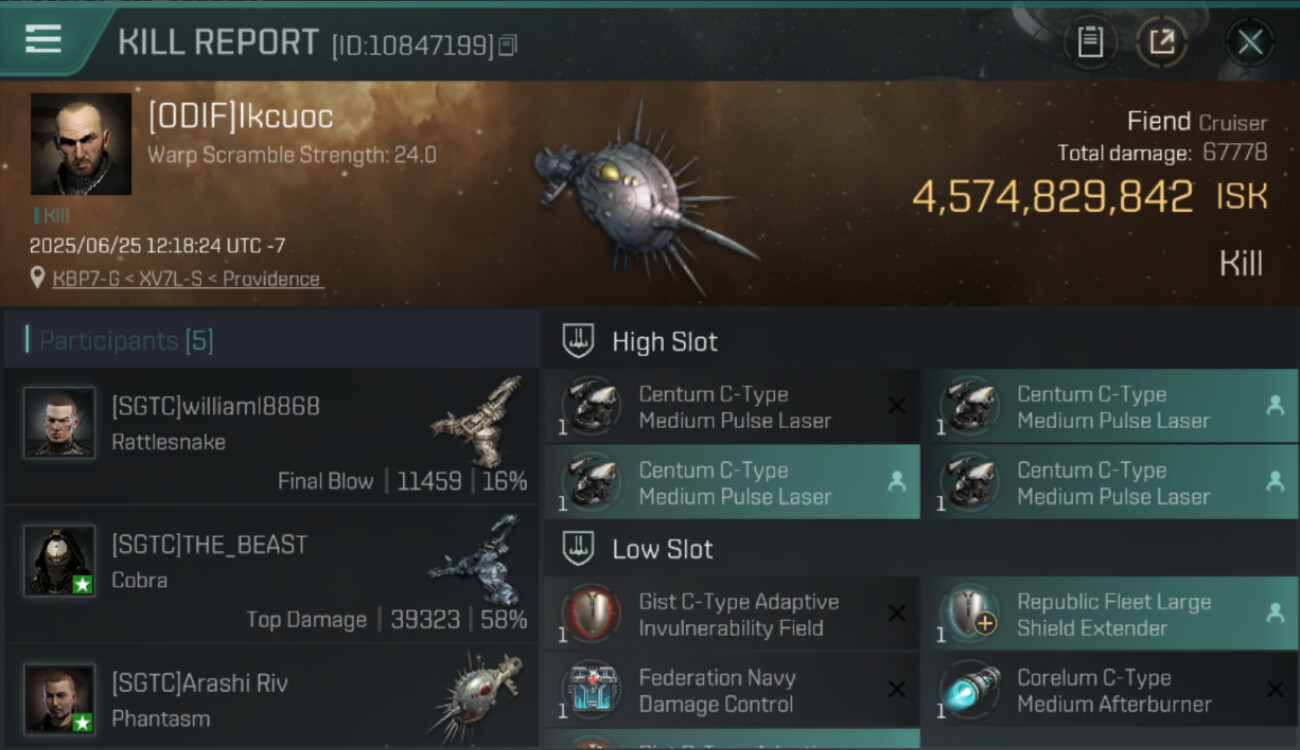This screenshot has height=750, width=1300.
Task: Select the Republic Fleet Large Shield Extender
Action: pyautogui.click(x=1108, y=615)
